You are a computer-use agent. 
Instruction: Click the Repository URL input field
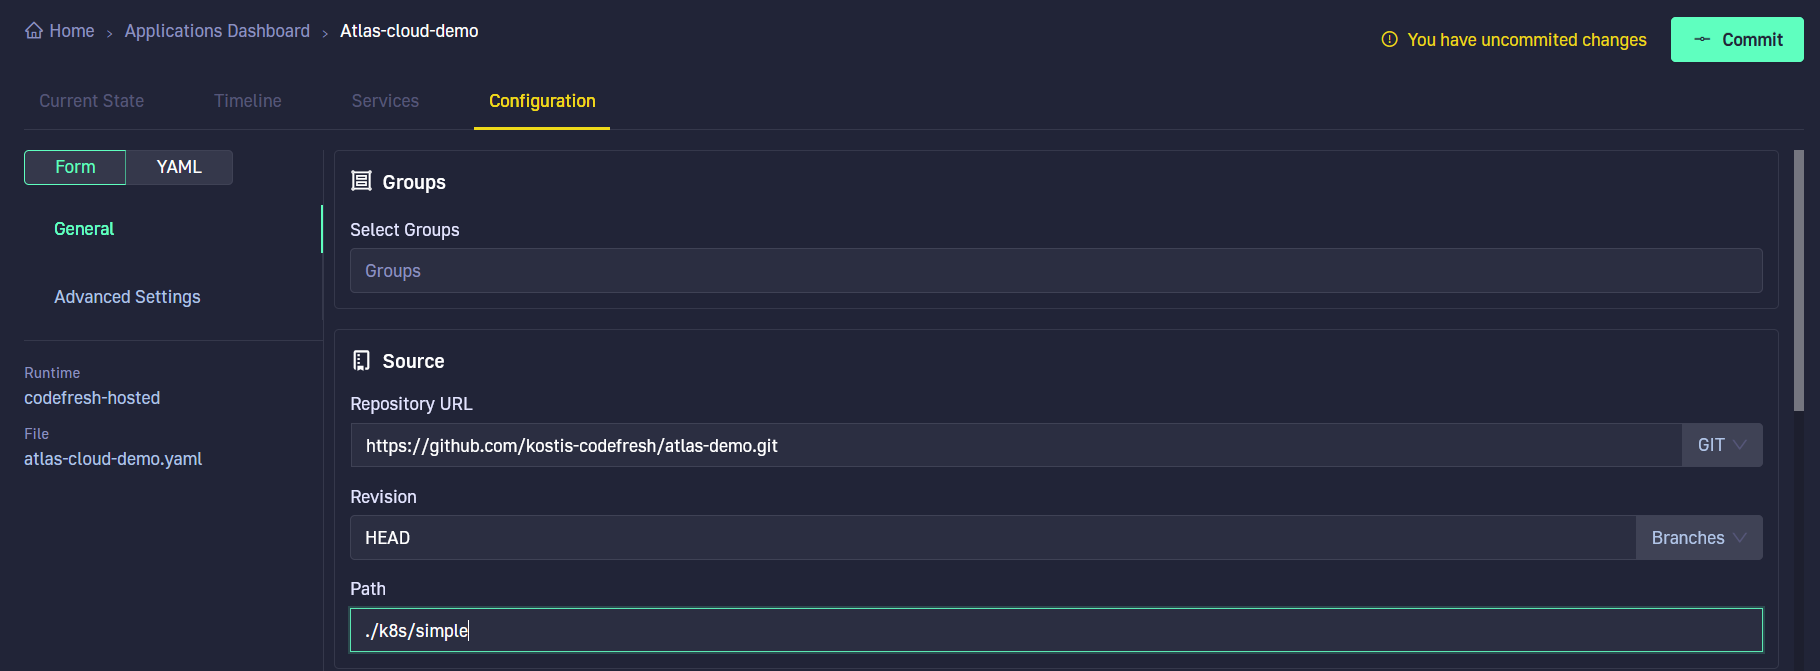[1016, 445]
